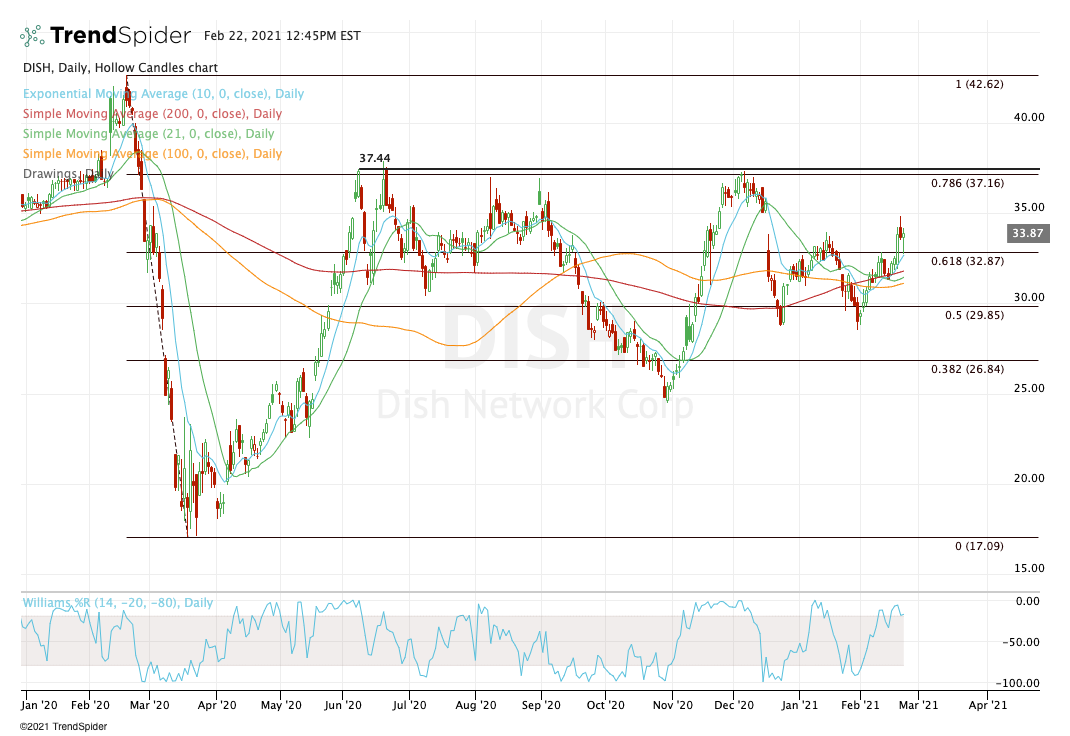1070x736 pixels.
Task: Click the ©2021 TrendSpider copyright text
Action: tap(63, 726)
